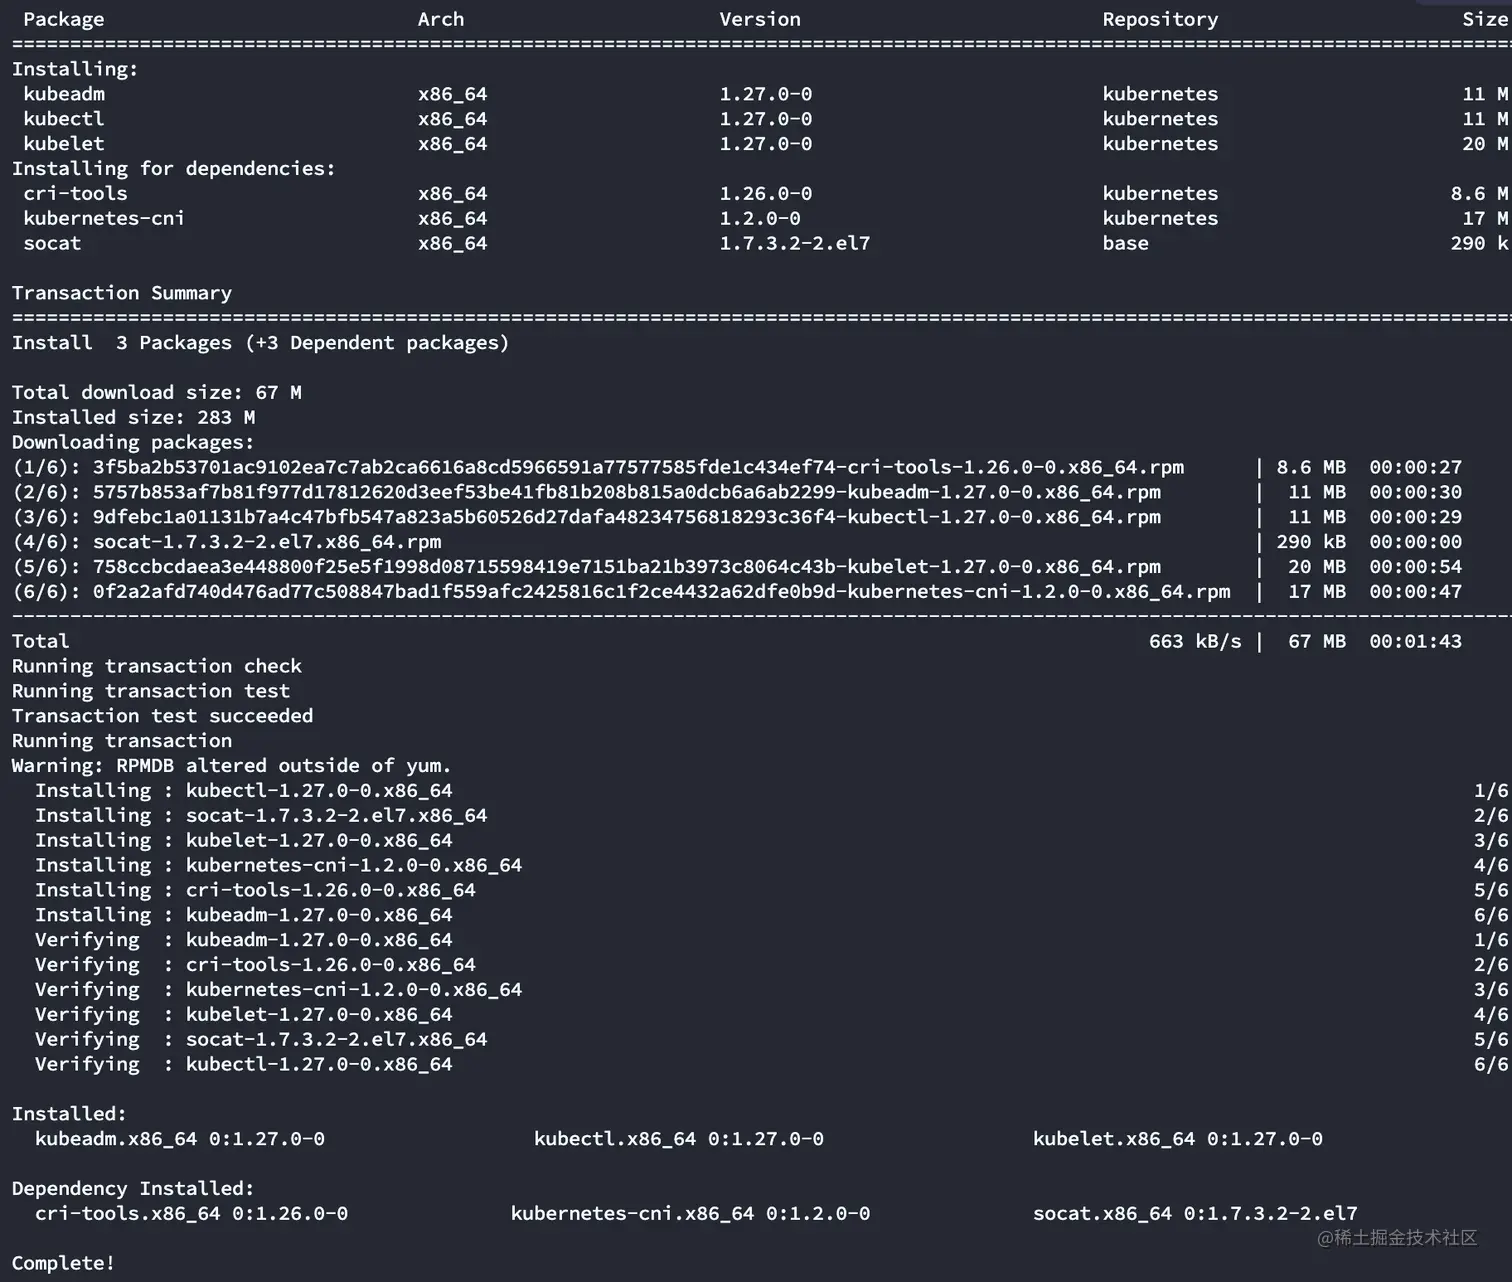The width and height of the screenshot is (1512, 1282).
Task: Click the (6/6) kubernetes-cni rpm download line
Action: [x=737, y=592]
